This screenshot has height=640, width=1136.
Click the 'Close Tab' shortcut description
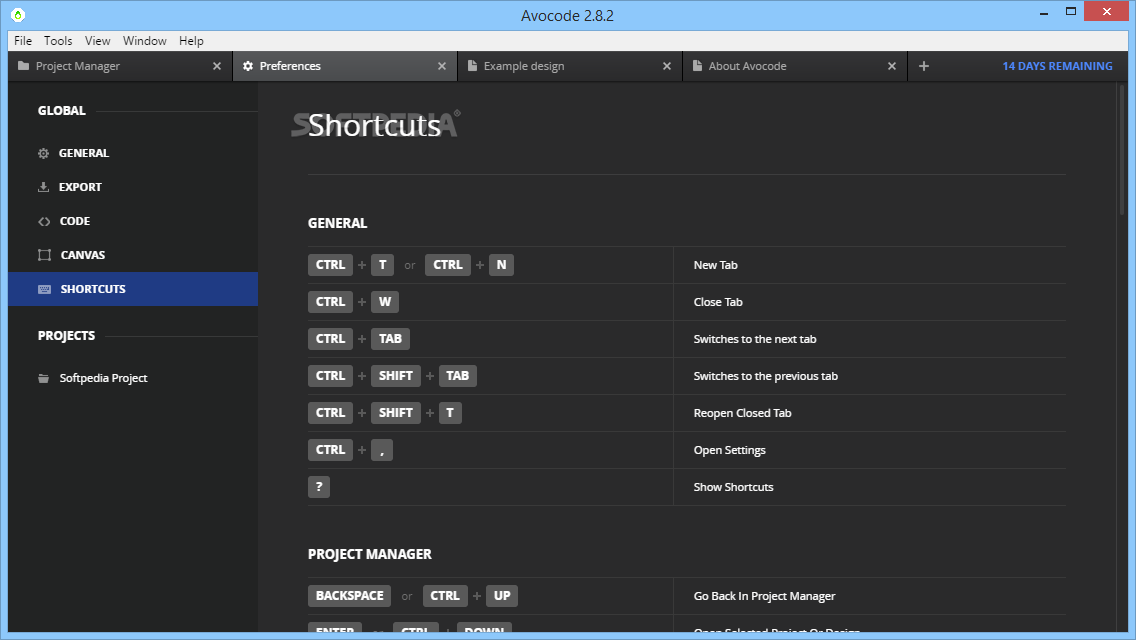tap(718, 302)
